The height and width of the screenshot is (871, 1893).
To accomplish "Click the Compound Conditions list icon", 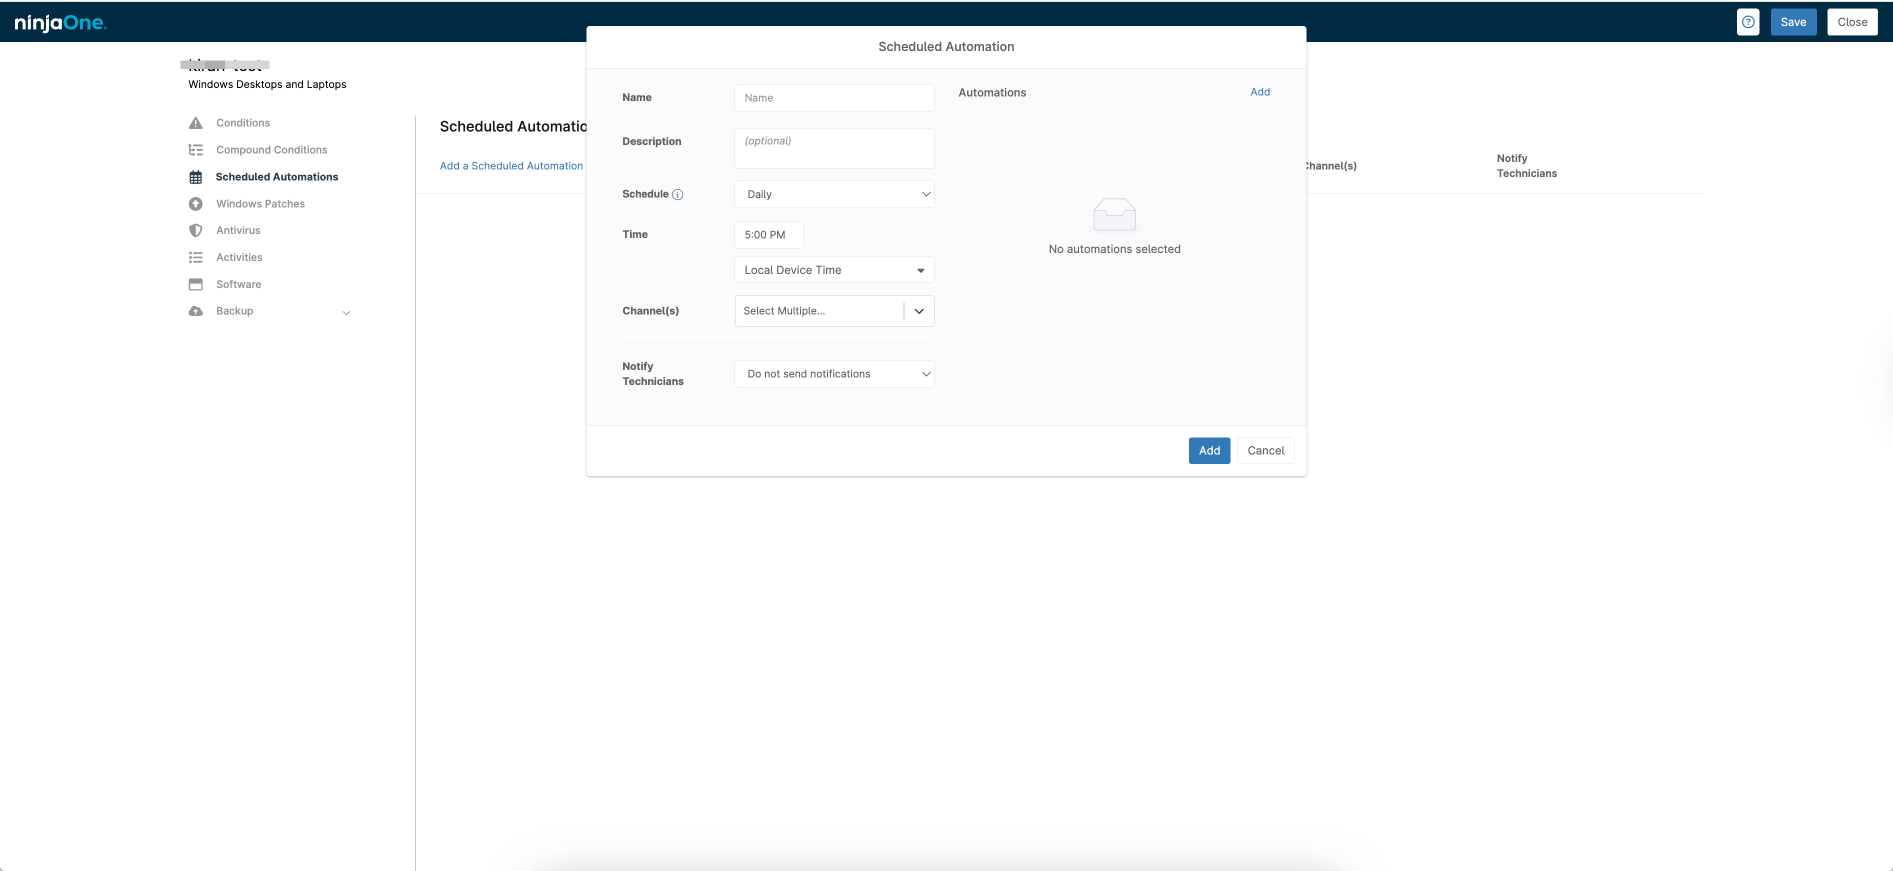I will [x=196, y=150].
